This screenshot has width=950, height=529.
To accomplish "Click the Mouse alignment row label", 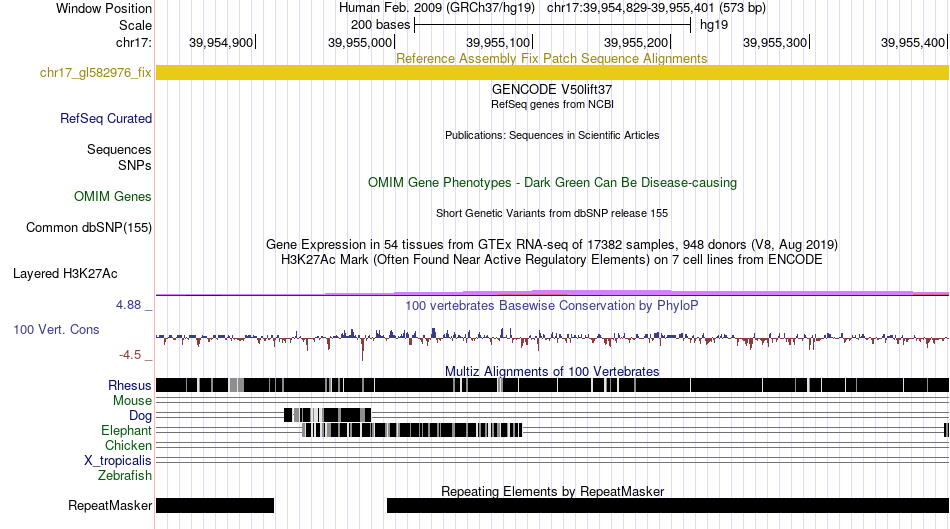I will click(132, 401).
